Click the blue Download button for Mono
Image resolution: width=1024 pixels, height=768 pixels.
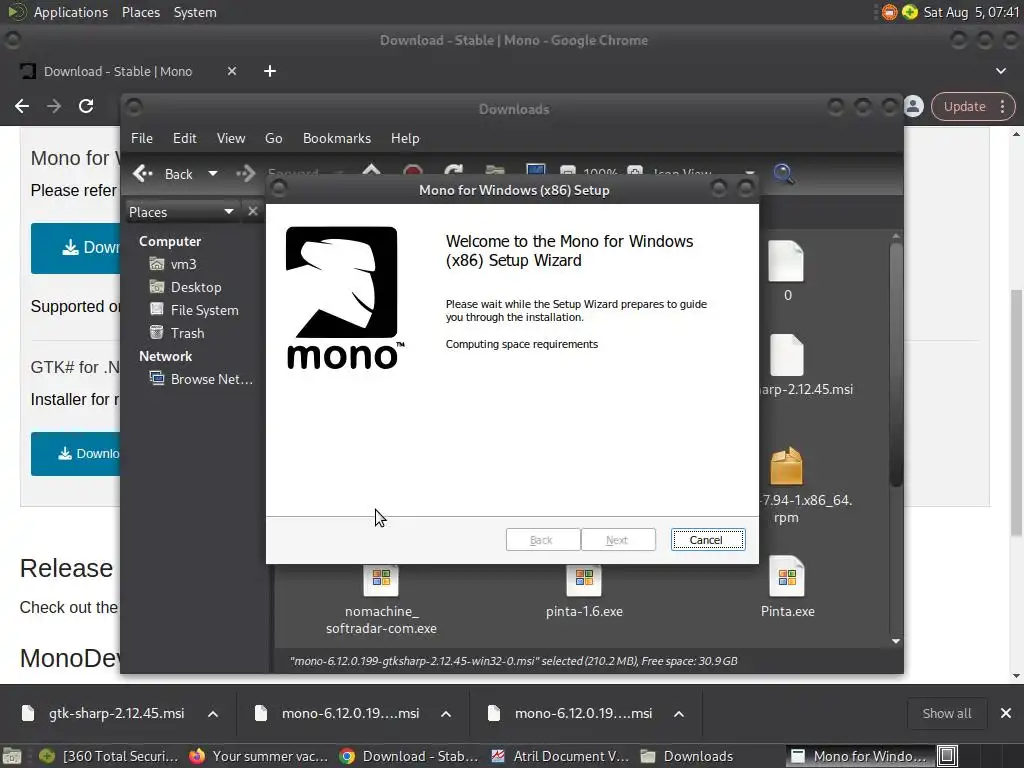point(75,248)
